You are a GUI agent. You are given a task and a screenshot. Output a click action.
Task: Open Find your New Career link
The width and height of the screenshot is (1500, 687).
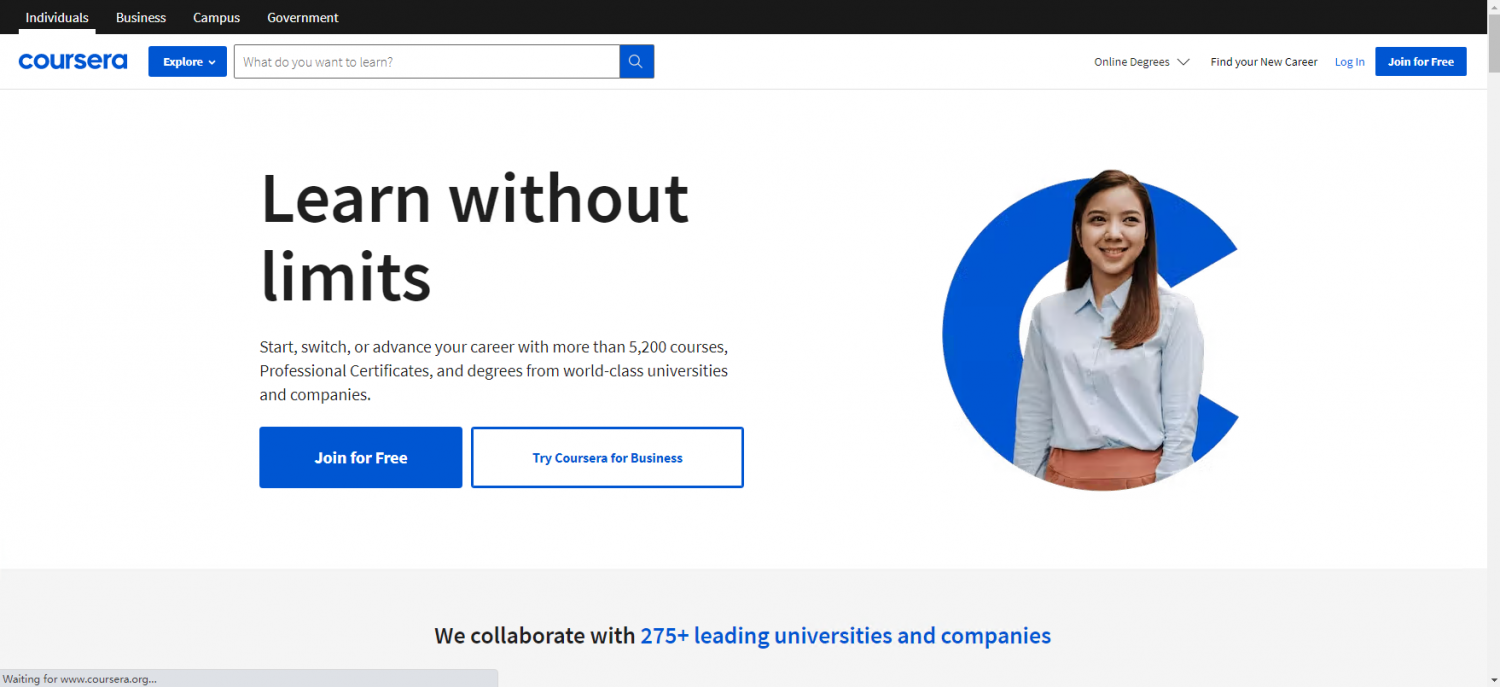tap(1264, 62)
